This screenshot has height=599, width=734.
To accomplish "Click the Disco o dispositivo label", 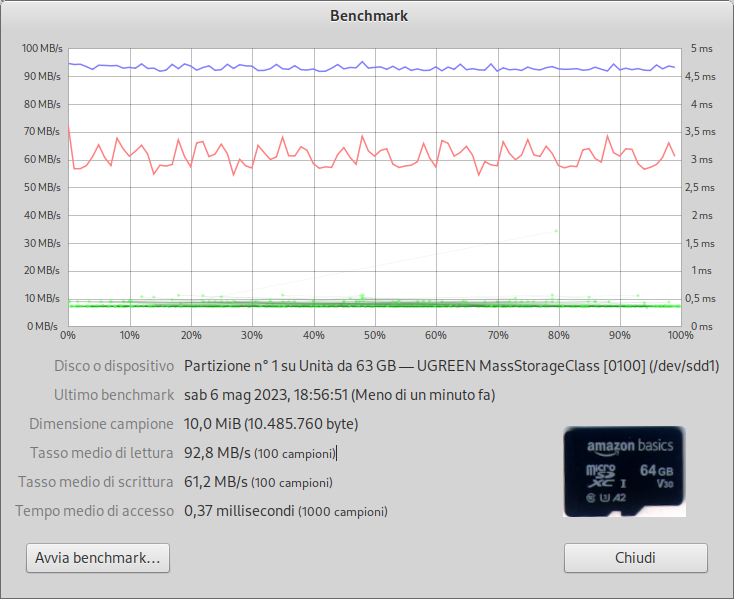I will [x=114, y=367].
